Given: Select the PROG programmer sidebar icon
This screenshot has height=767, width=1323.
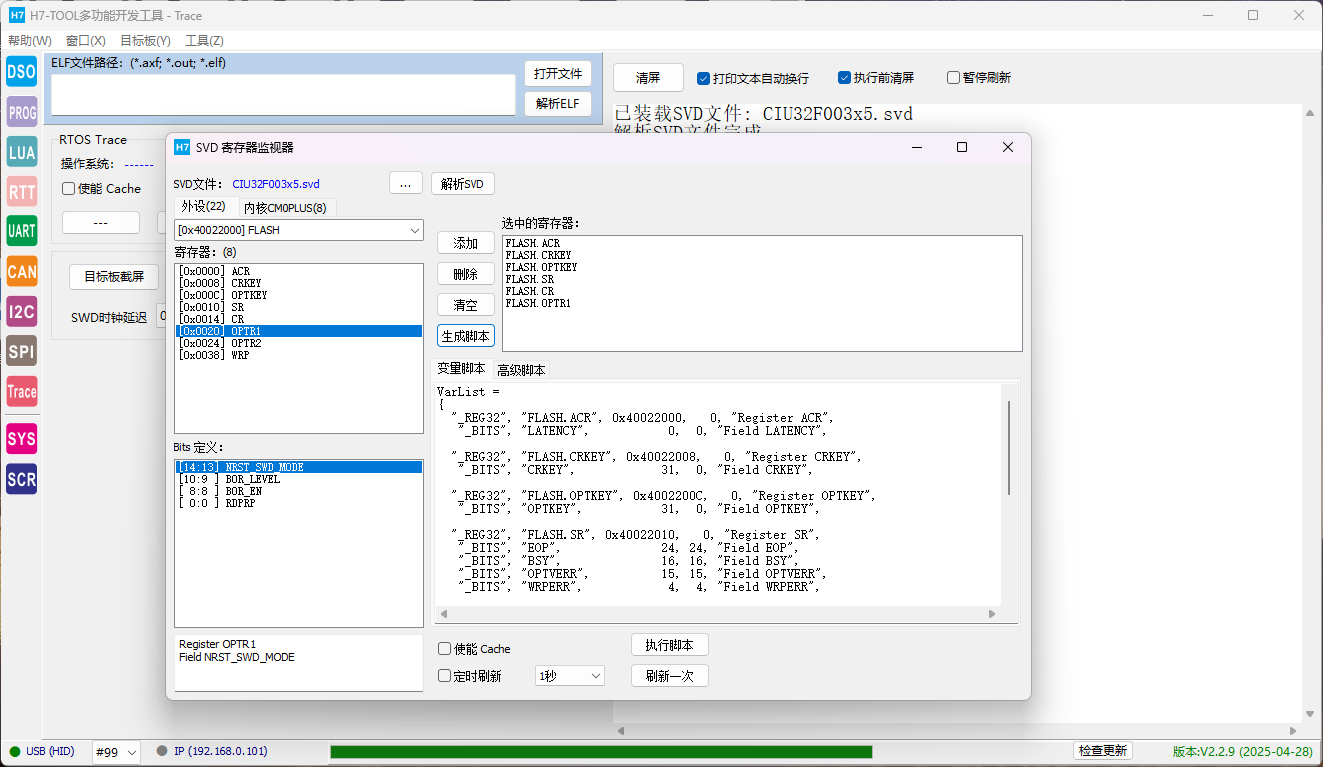Looking at the screenshot, I should [21, 112].
